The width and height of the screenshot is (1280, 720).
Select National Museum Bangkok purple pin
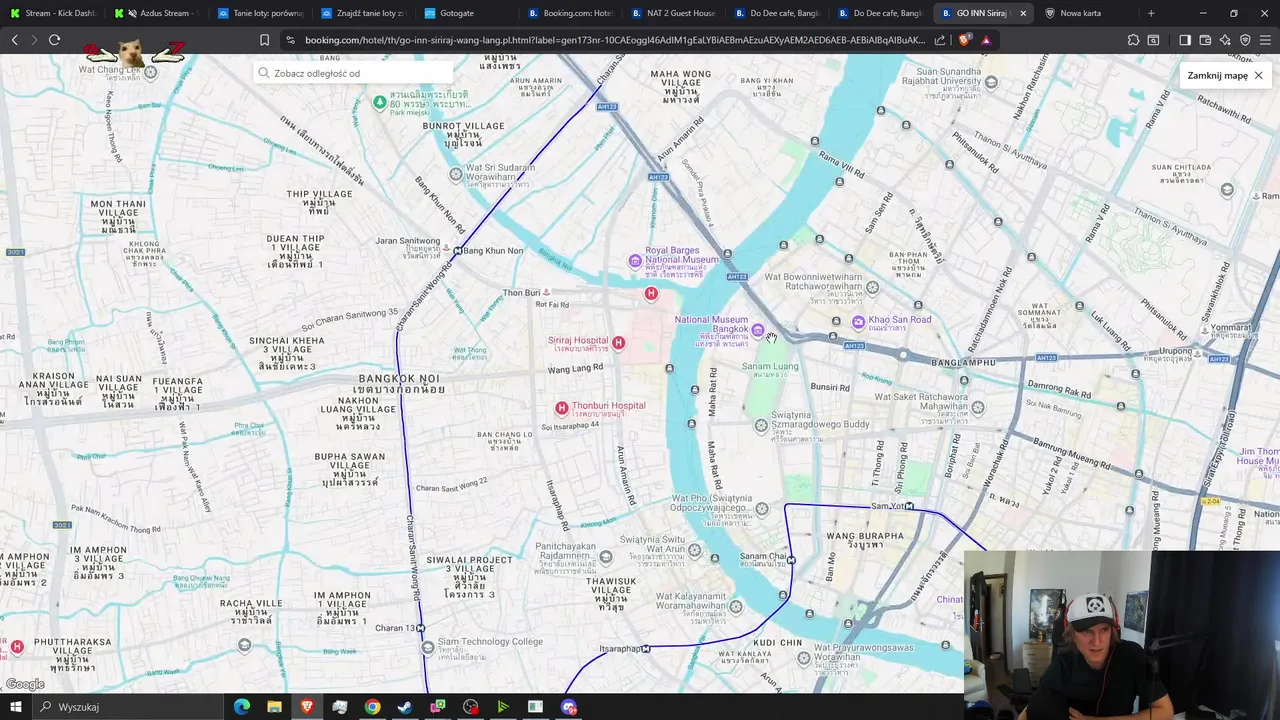[758, 330]
